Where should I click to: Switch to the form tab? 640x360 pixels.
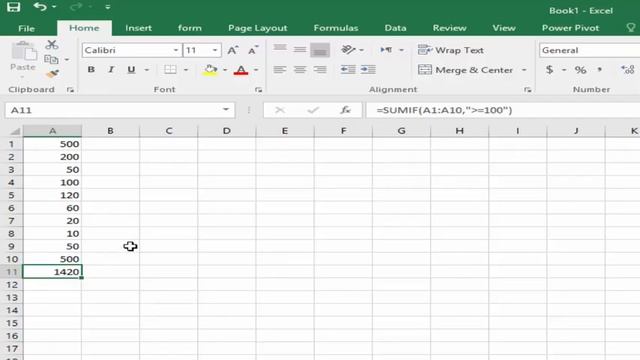[190, 28]
